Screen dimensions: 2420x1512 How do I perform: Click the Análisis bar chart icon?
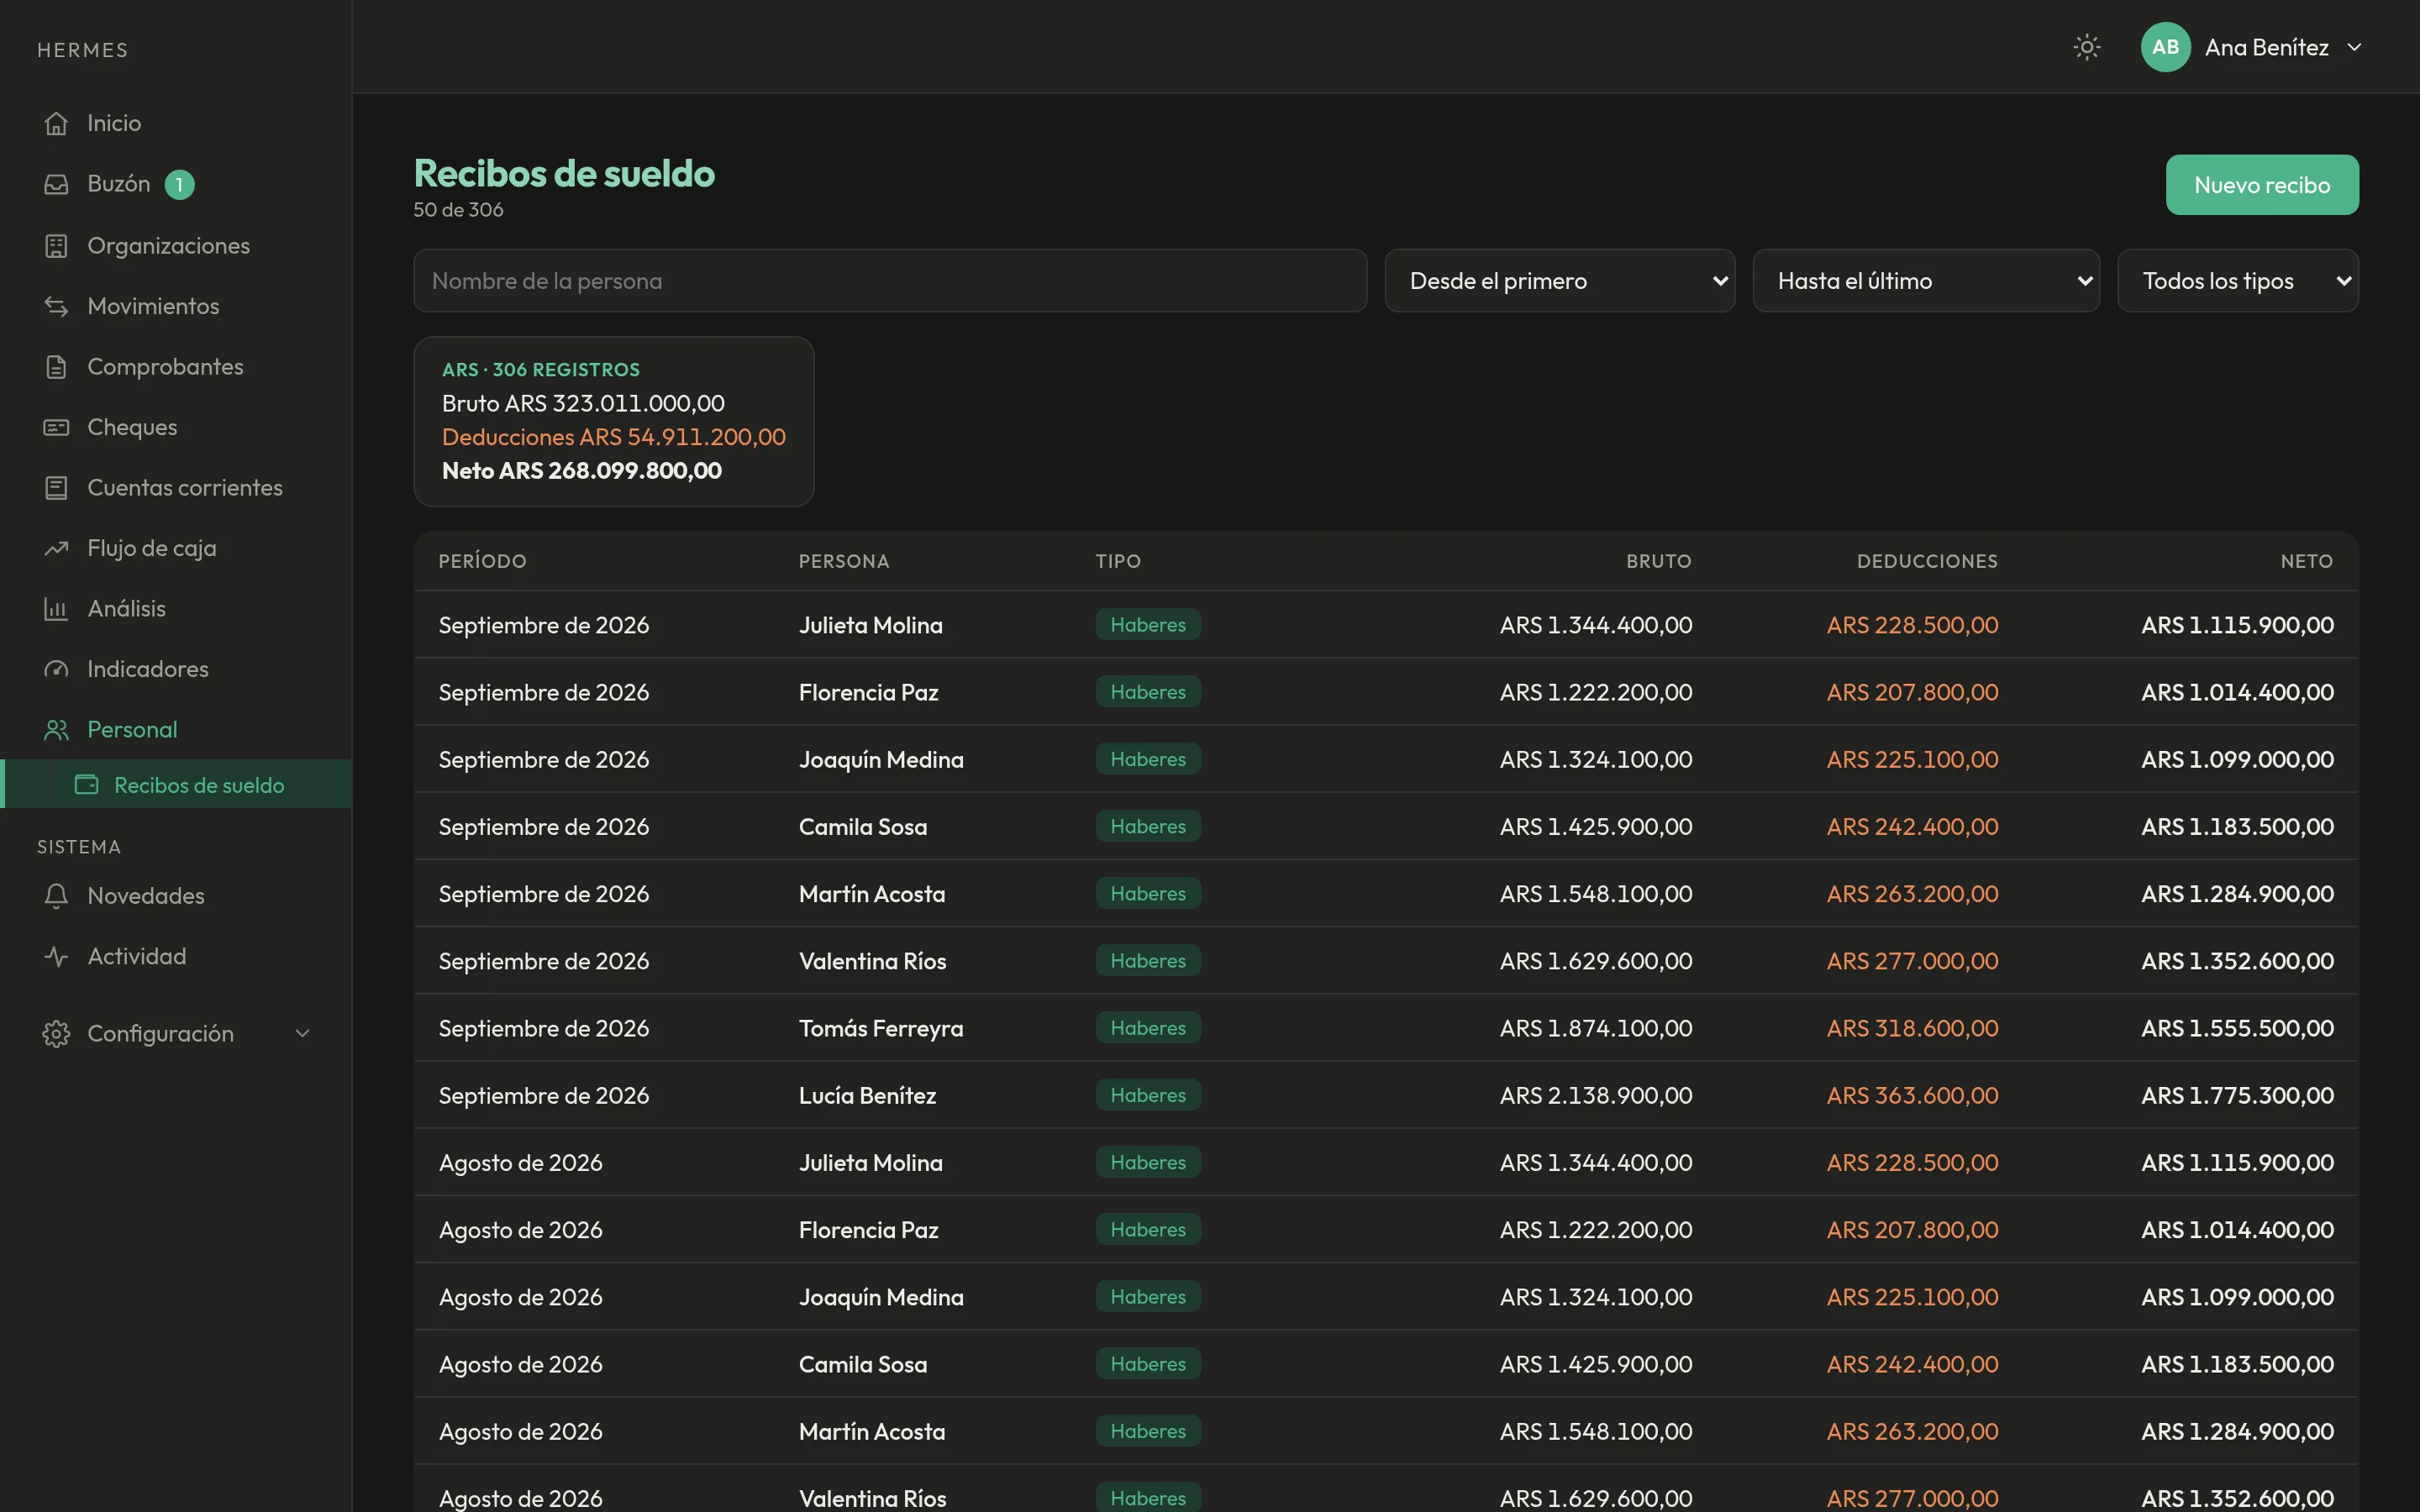(56, 608)
